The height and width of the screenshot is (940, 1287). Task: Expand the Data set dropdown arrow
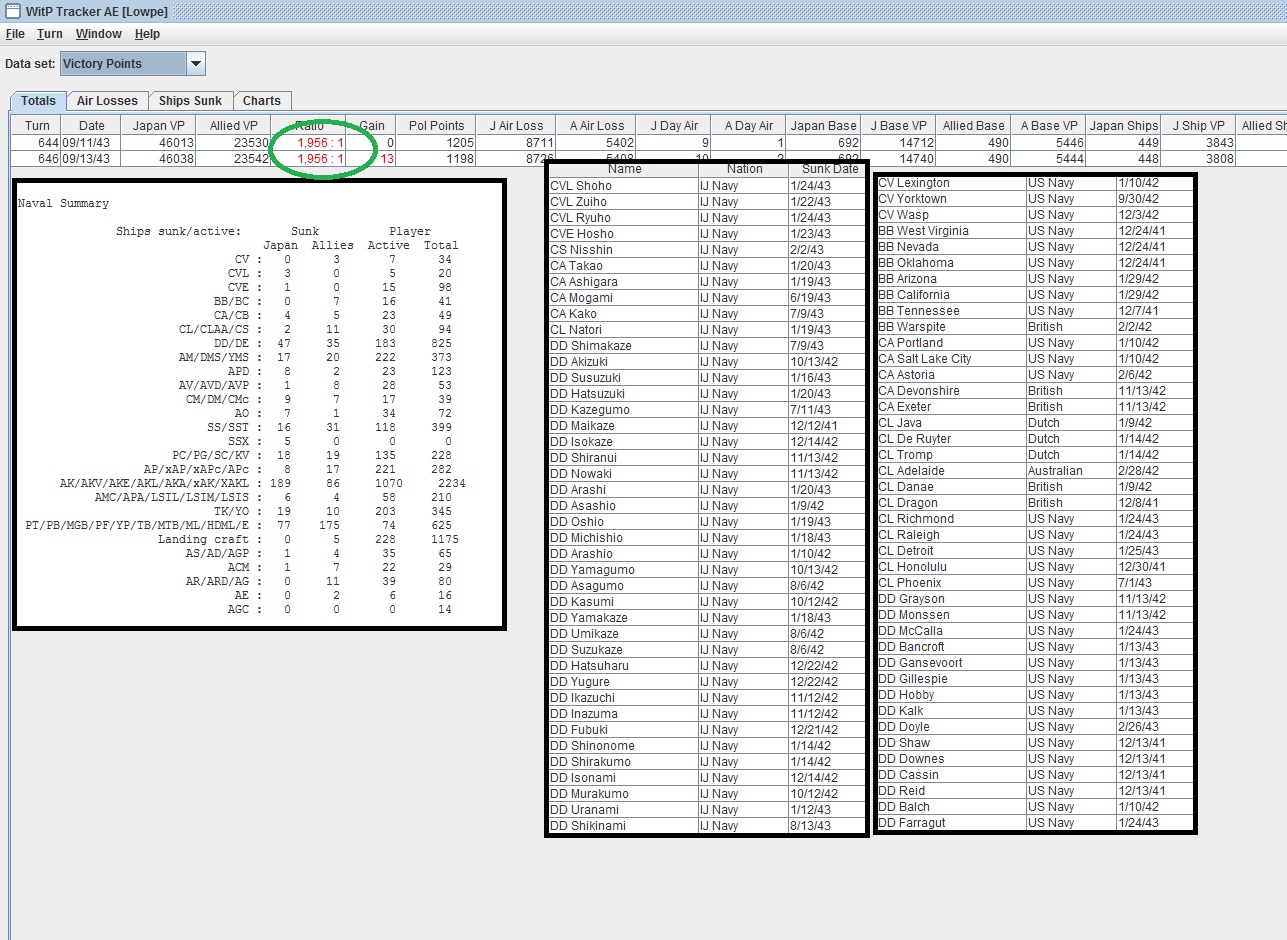pos(196,64)
